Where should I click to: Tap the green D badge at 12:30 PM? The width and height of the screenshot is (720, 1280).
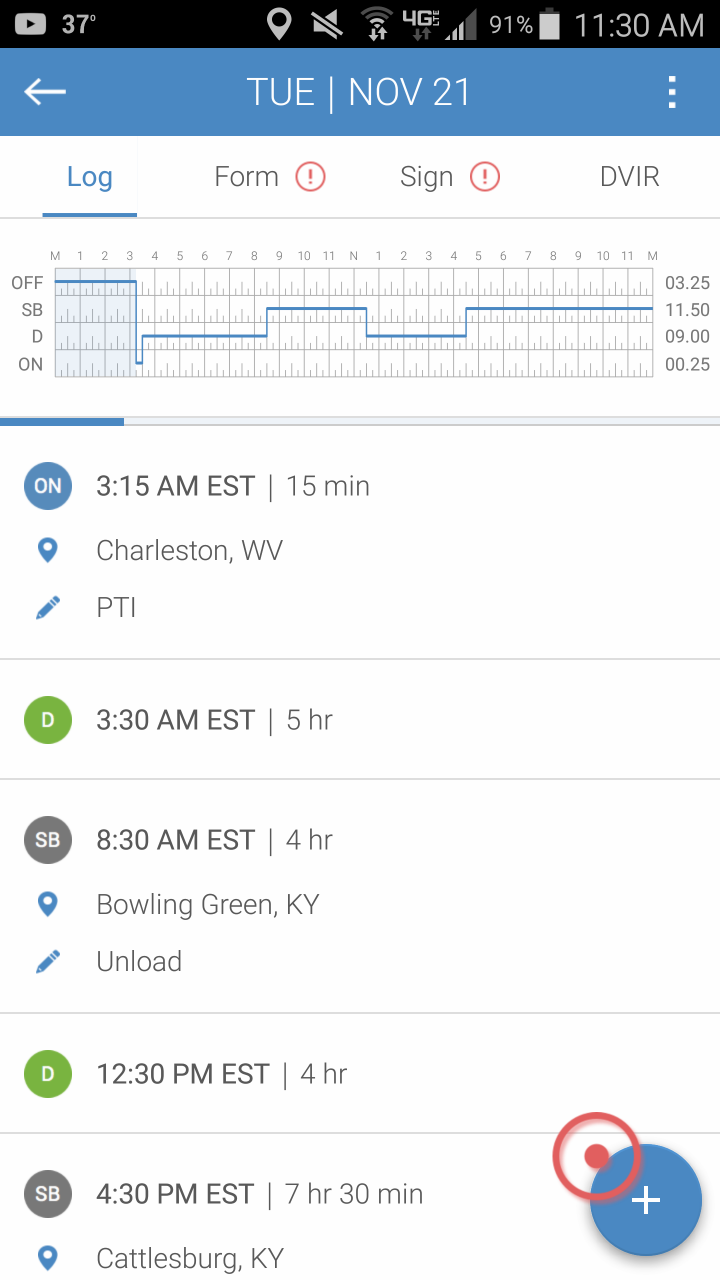click(x=48, y=1074)
